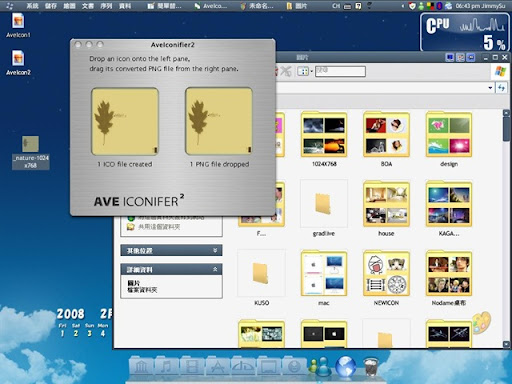Open the house folder

click(386, 209)
